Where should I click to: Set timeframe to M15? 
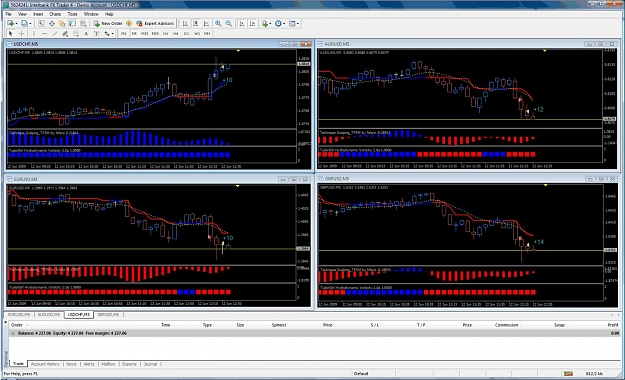pos(145,33)
